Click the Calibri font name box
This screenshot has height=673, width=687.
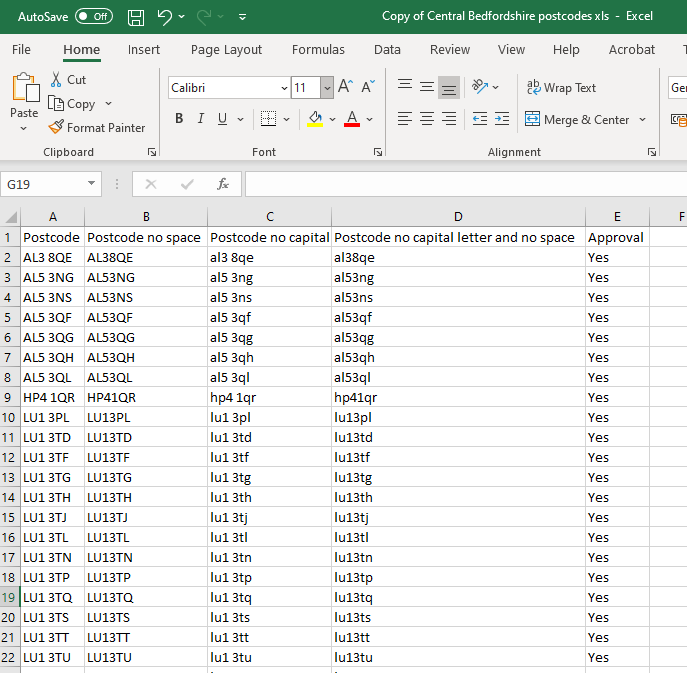[224, 88]
